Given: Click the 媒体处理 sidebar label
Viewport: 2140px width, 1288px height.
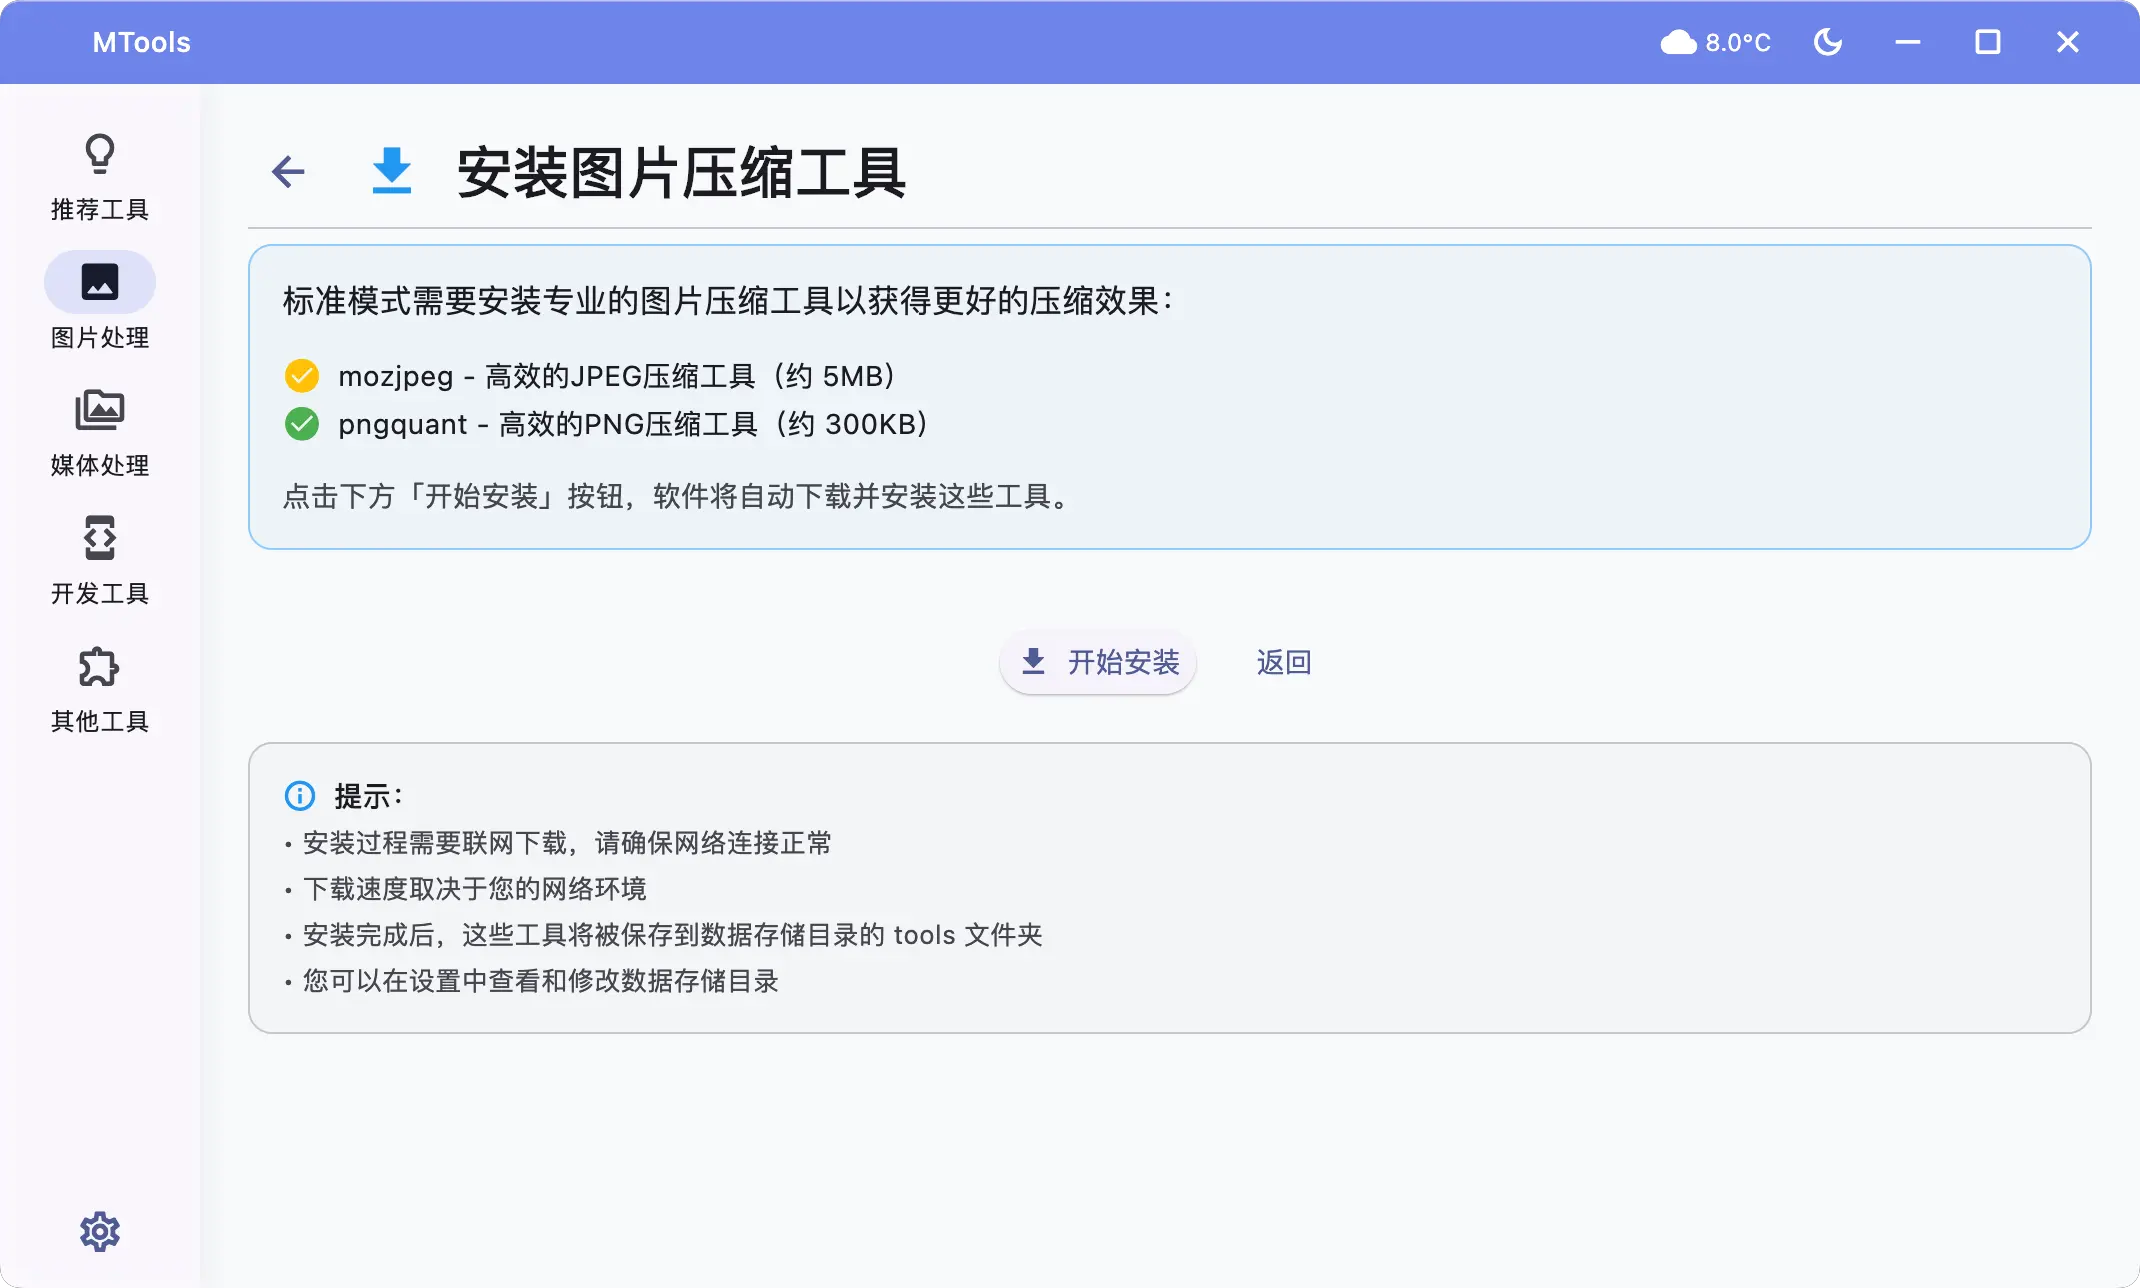Looking at the screenshot, I should 99,466.
